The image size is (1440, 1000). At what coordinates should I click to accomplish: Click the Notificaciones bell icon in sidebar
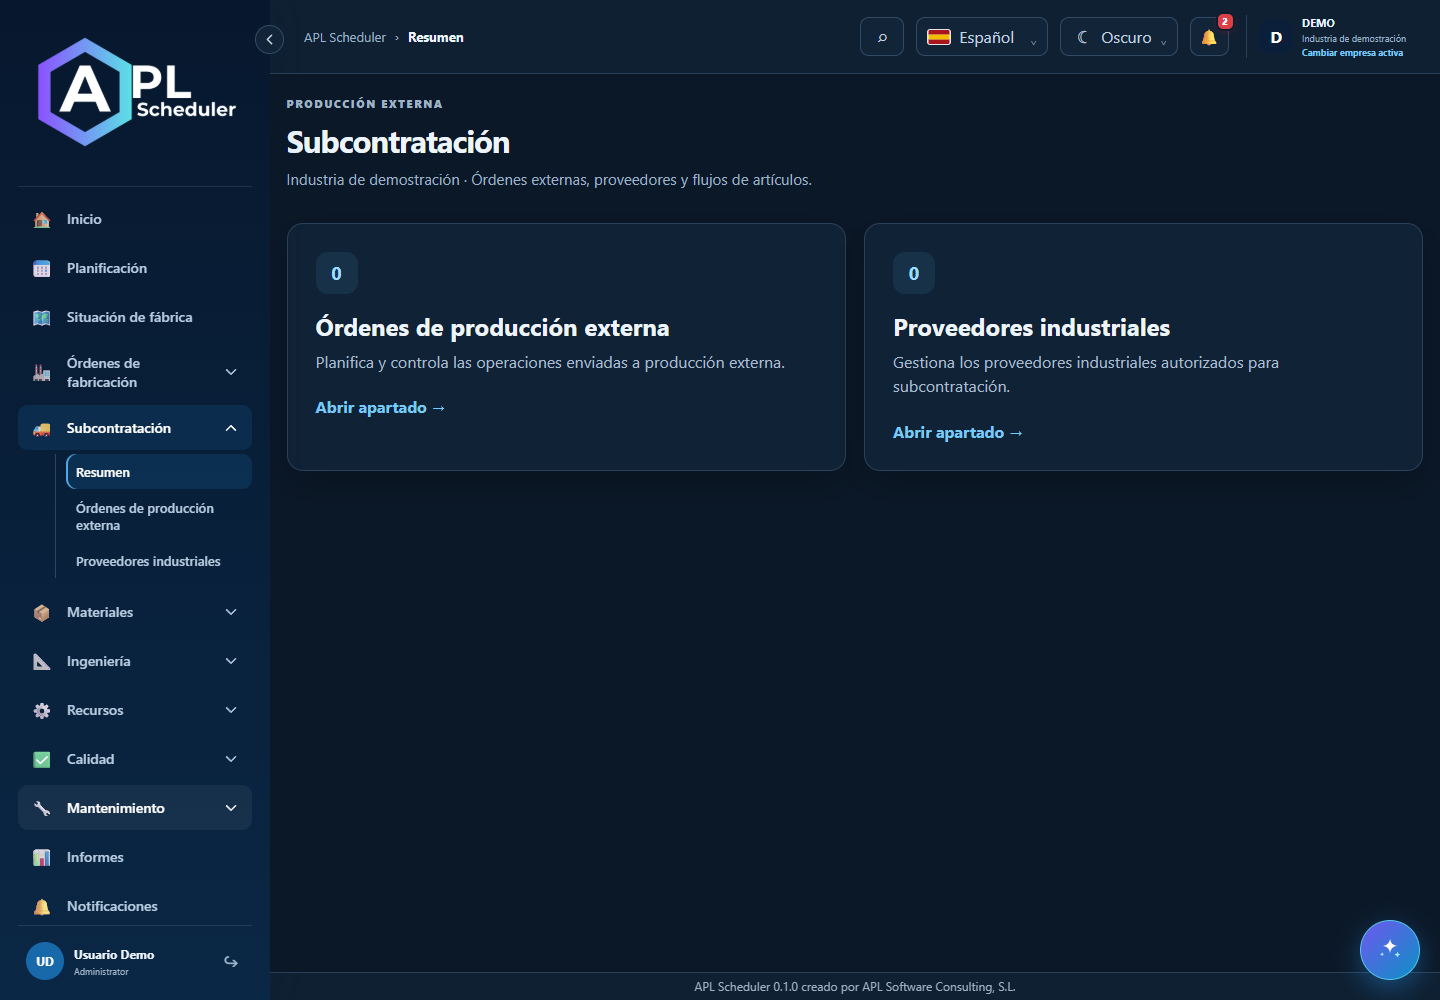click(x=42, y=907)
